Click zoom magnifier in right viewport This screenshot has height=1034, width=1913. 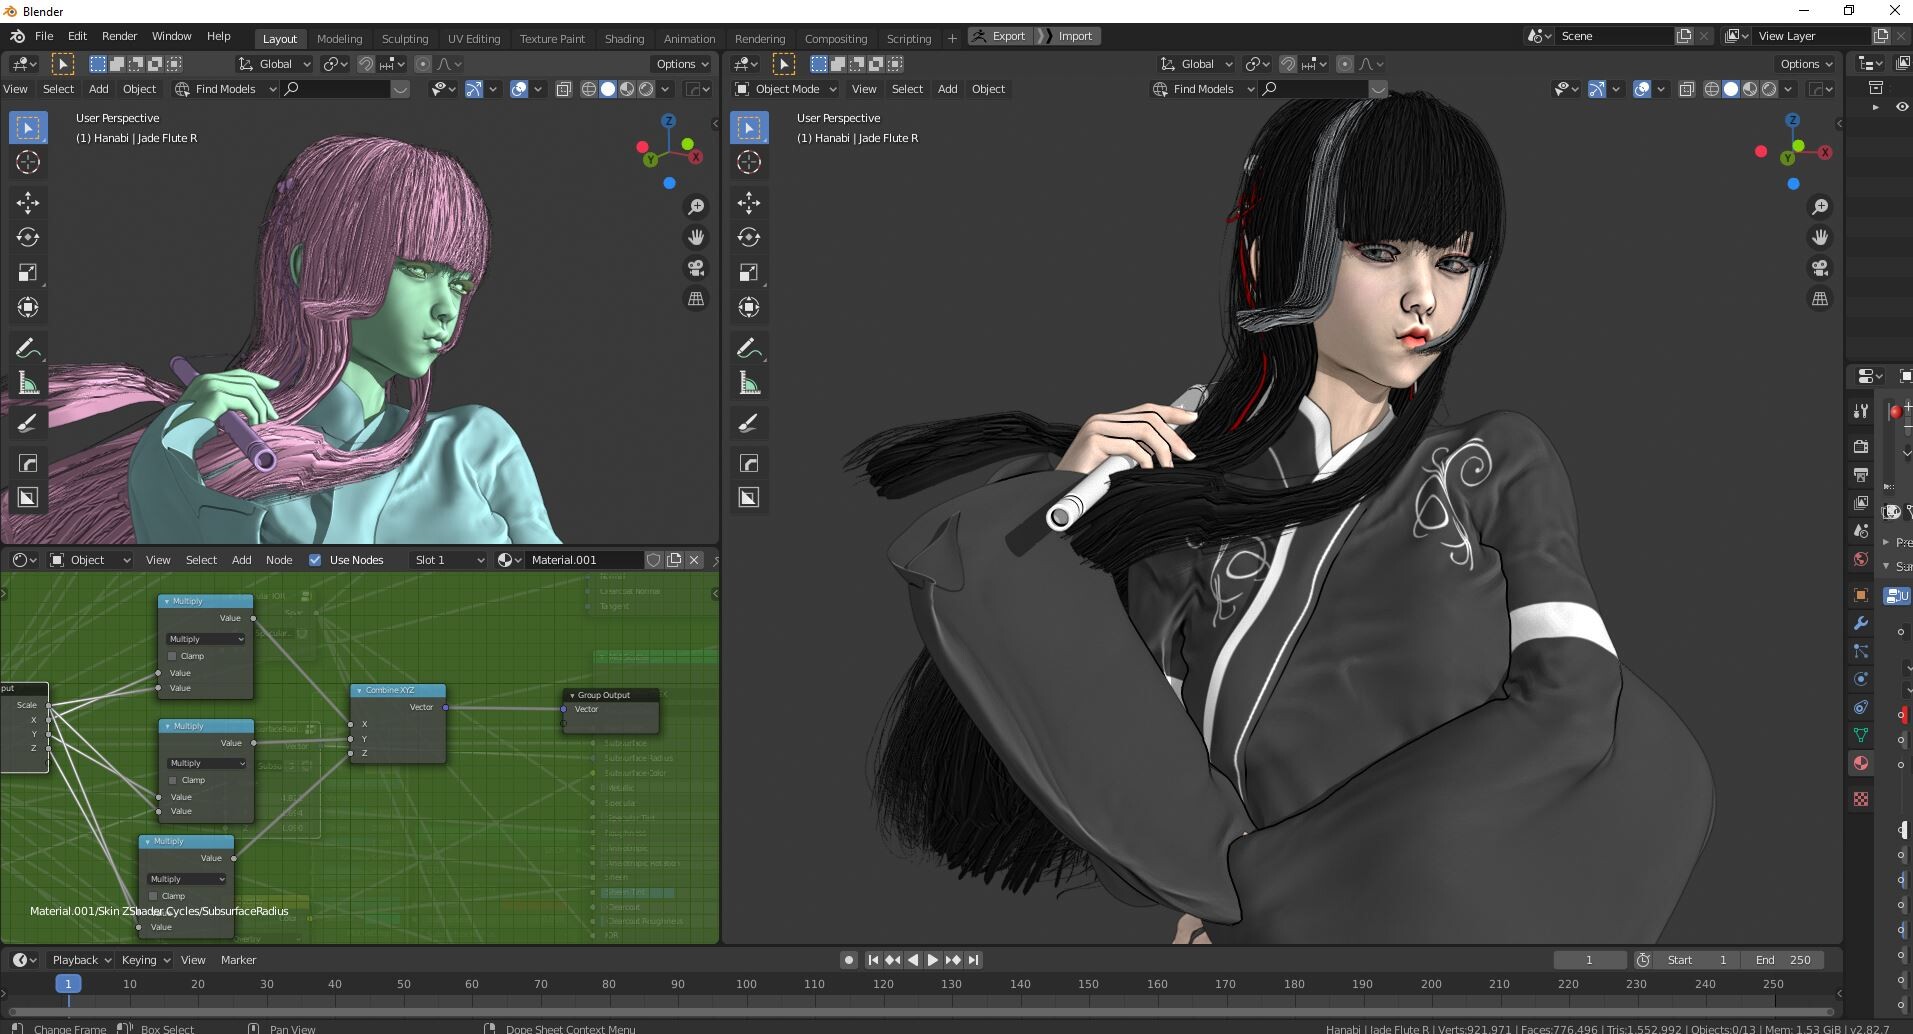tap(1820, 206)
